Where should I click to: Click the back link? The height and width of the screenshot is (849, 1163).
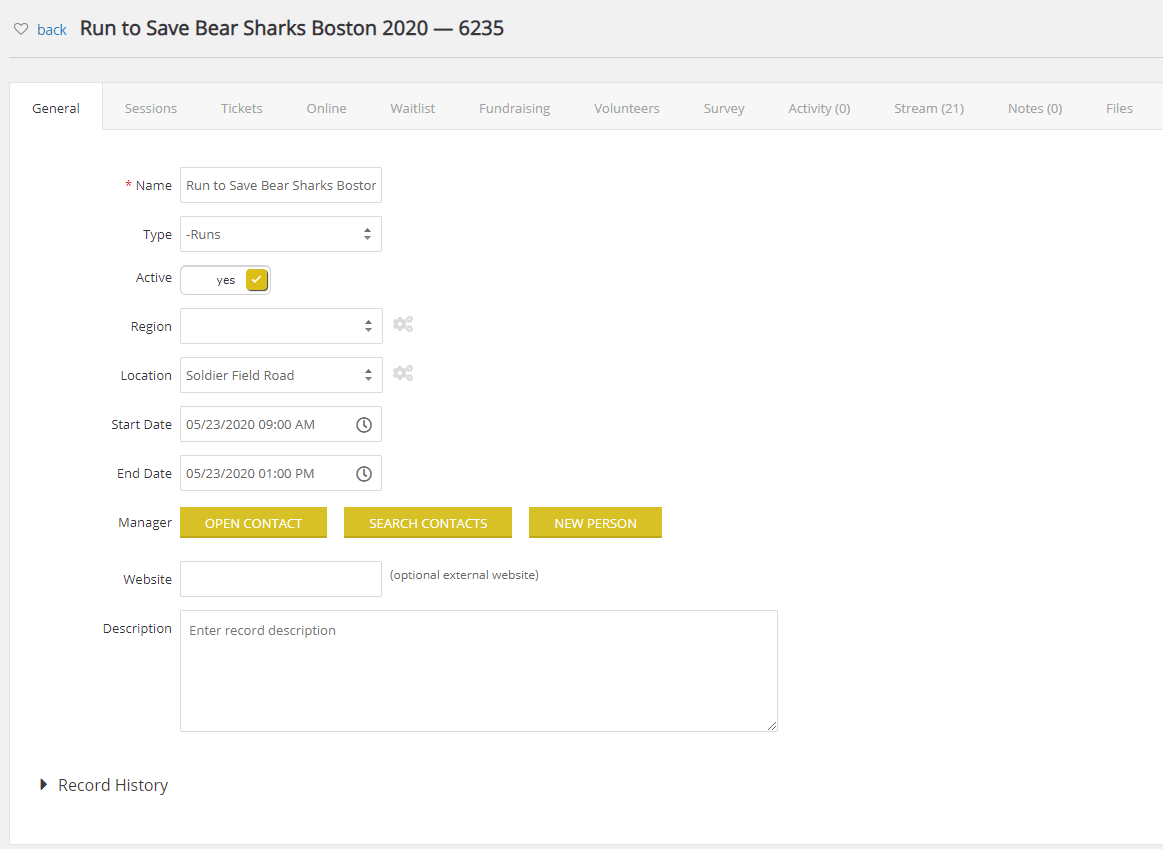click(x=52, y=30)
